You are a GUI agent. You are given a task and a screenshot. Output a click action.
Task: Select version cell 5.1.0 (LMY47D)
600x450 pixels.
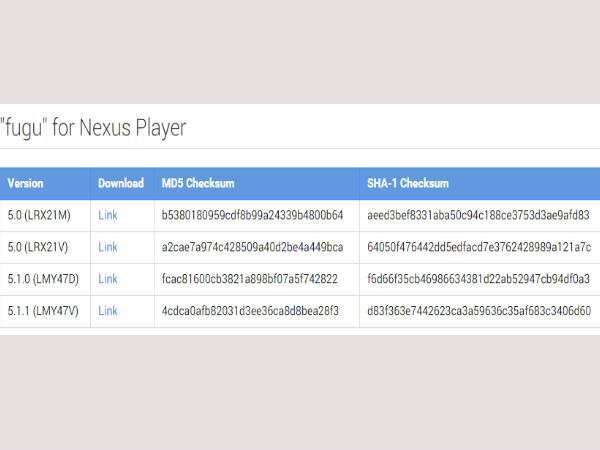coord(43,279)
